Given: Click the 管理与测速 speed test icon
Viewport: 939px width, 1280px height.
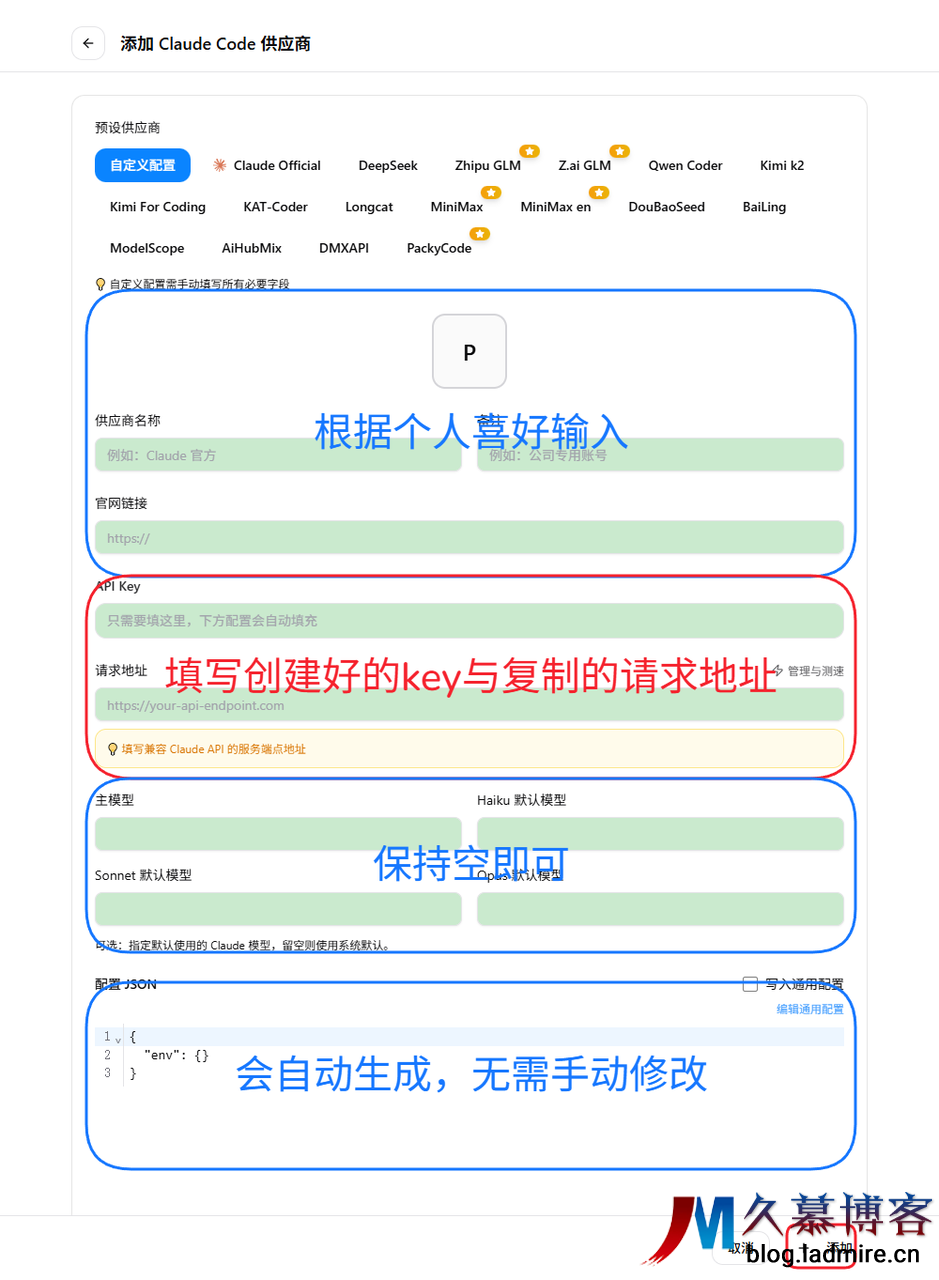Looking at the screenshot, I should 778,671.
